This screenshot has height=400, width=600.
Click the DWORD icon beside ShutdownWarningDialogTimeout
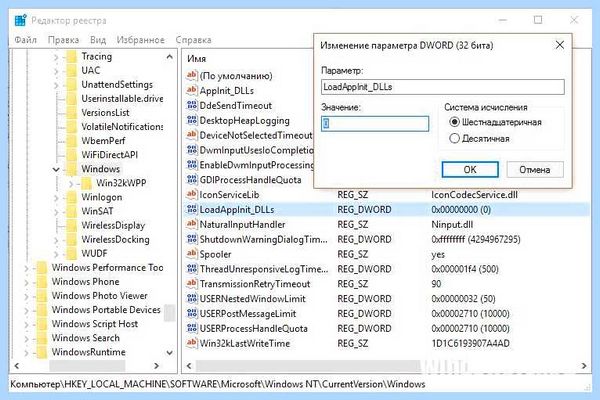pyautogui.click(x=191, y=239)
